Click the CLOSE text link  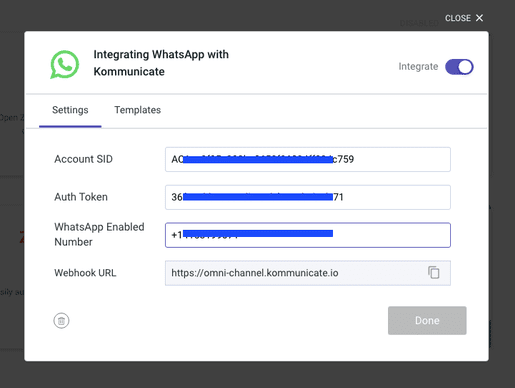click(458, 18)
